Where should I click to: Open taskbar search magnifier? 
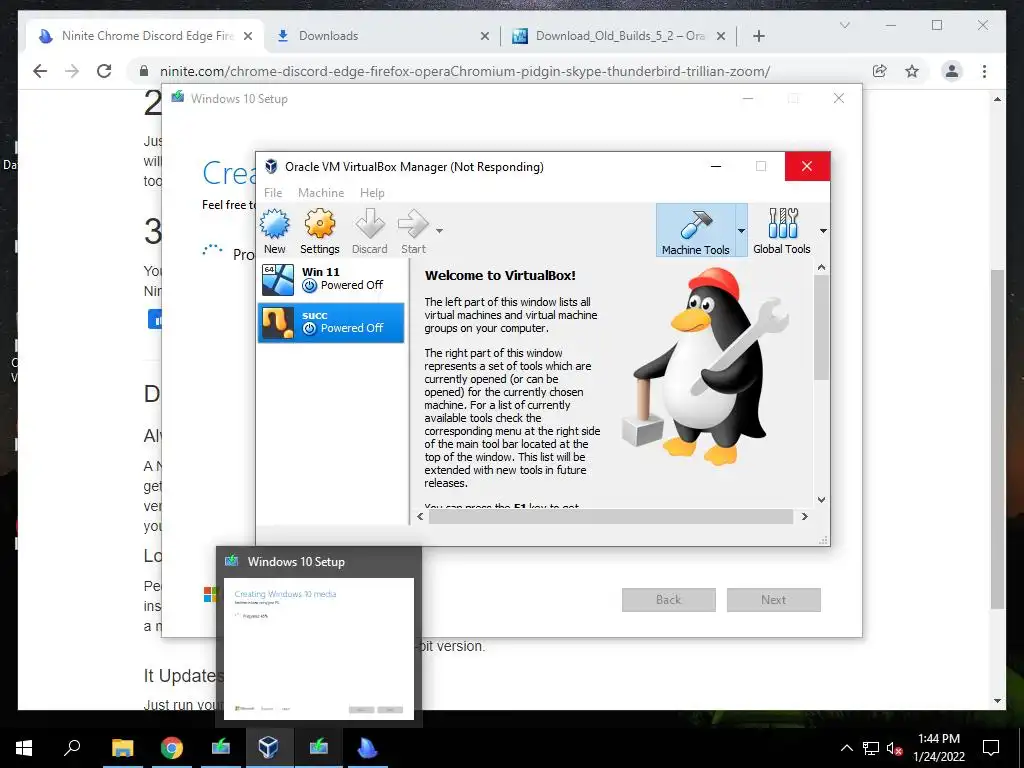pos(72,747)
